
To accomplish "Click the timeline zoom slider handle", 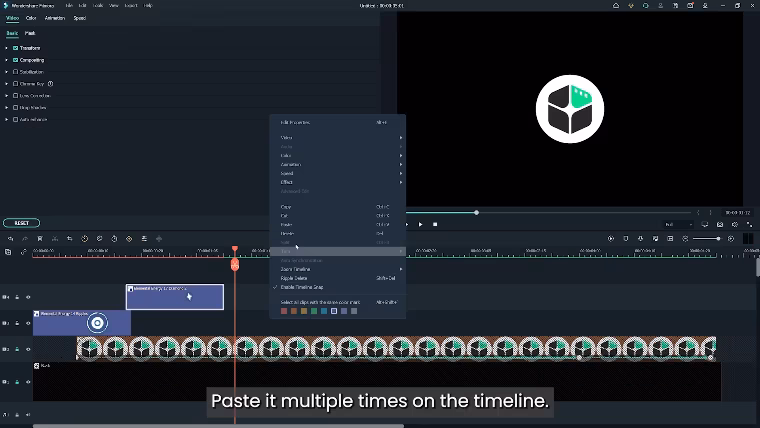I will [718, 238].
